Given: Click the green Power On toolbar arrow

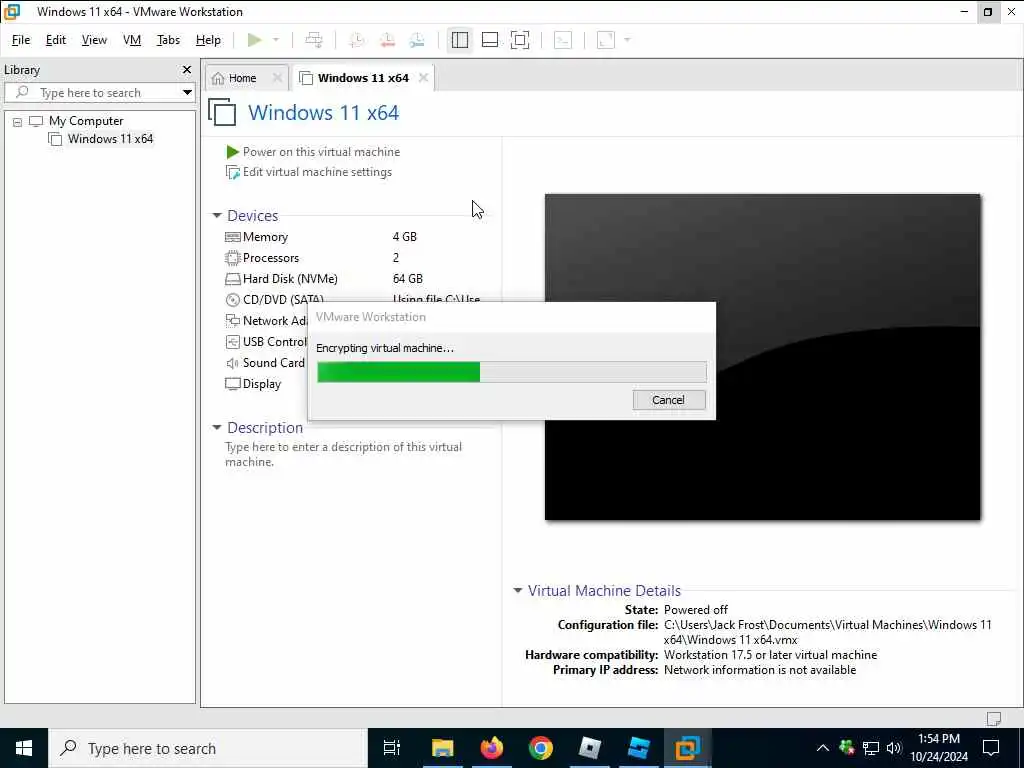Looking at the screenshot, I should (x=255, y=40).
